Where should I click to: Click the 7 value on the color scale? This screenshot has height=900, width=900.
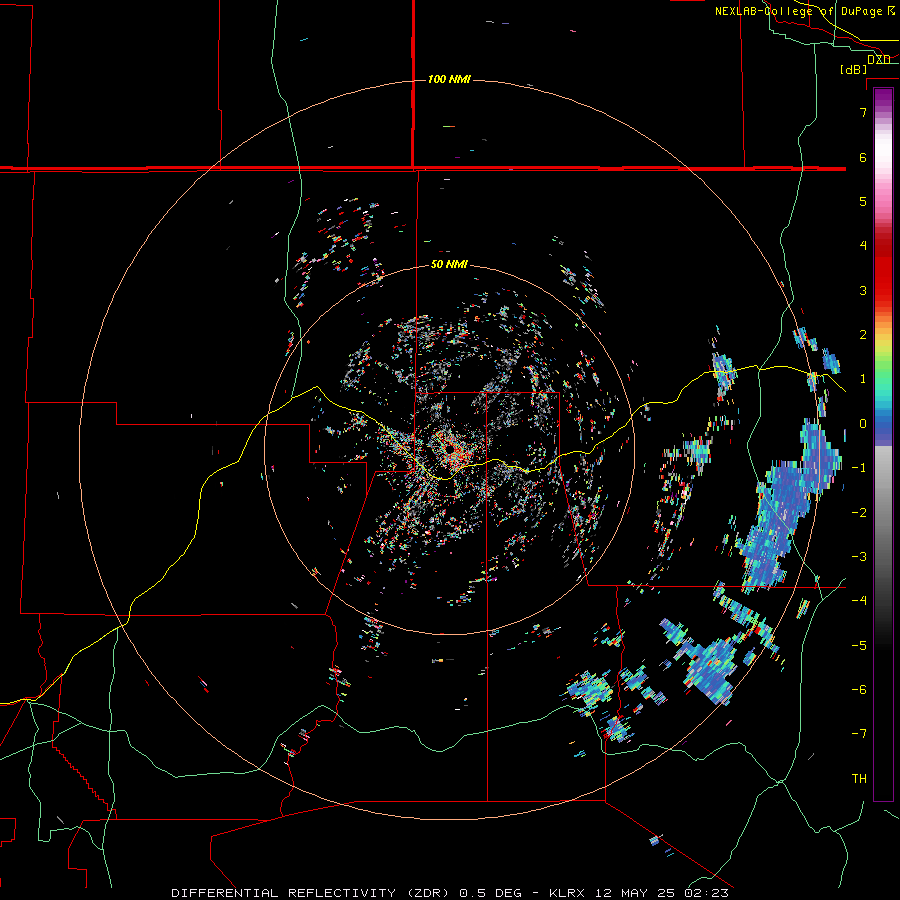(863, 112)
